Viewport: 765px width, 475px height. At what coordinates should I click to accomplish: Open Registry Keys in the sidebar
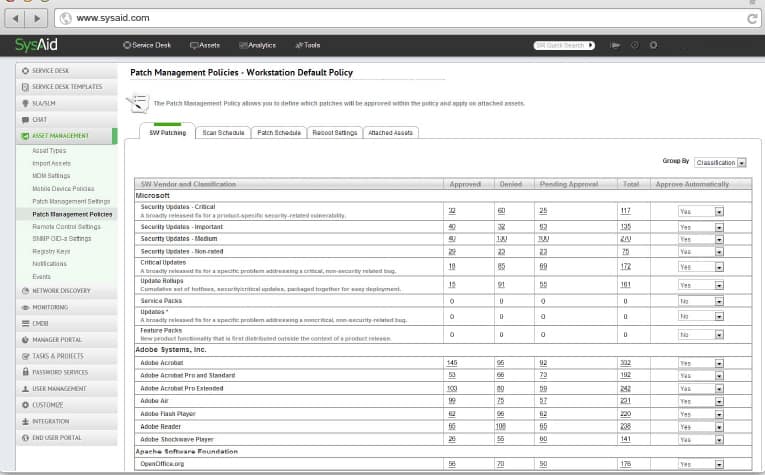click(x=51, y=252)
